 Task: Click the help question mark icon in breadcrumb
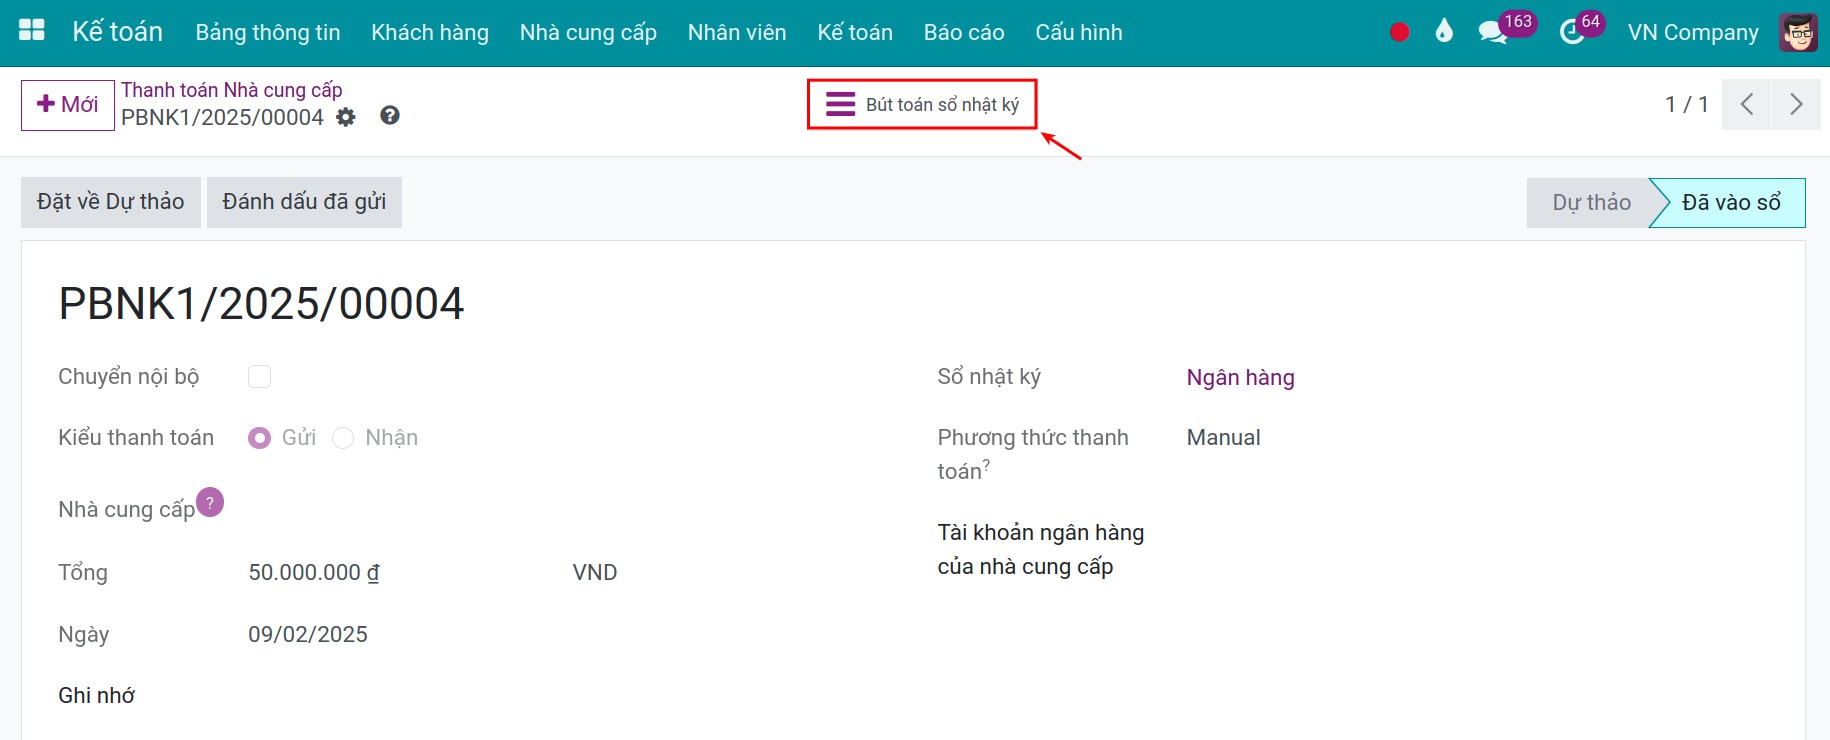390,116
